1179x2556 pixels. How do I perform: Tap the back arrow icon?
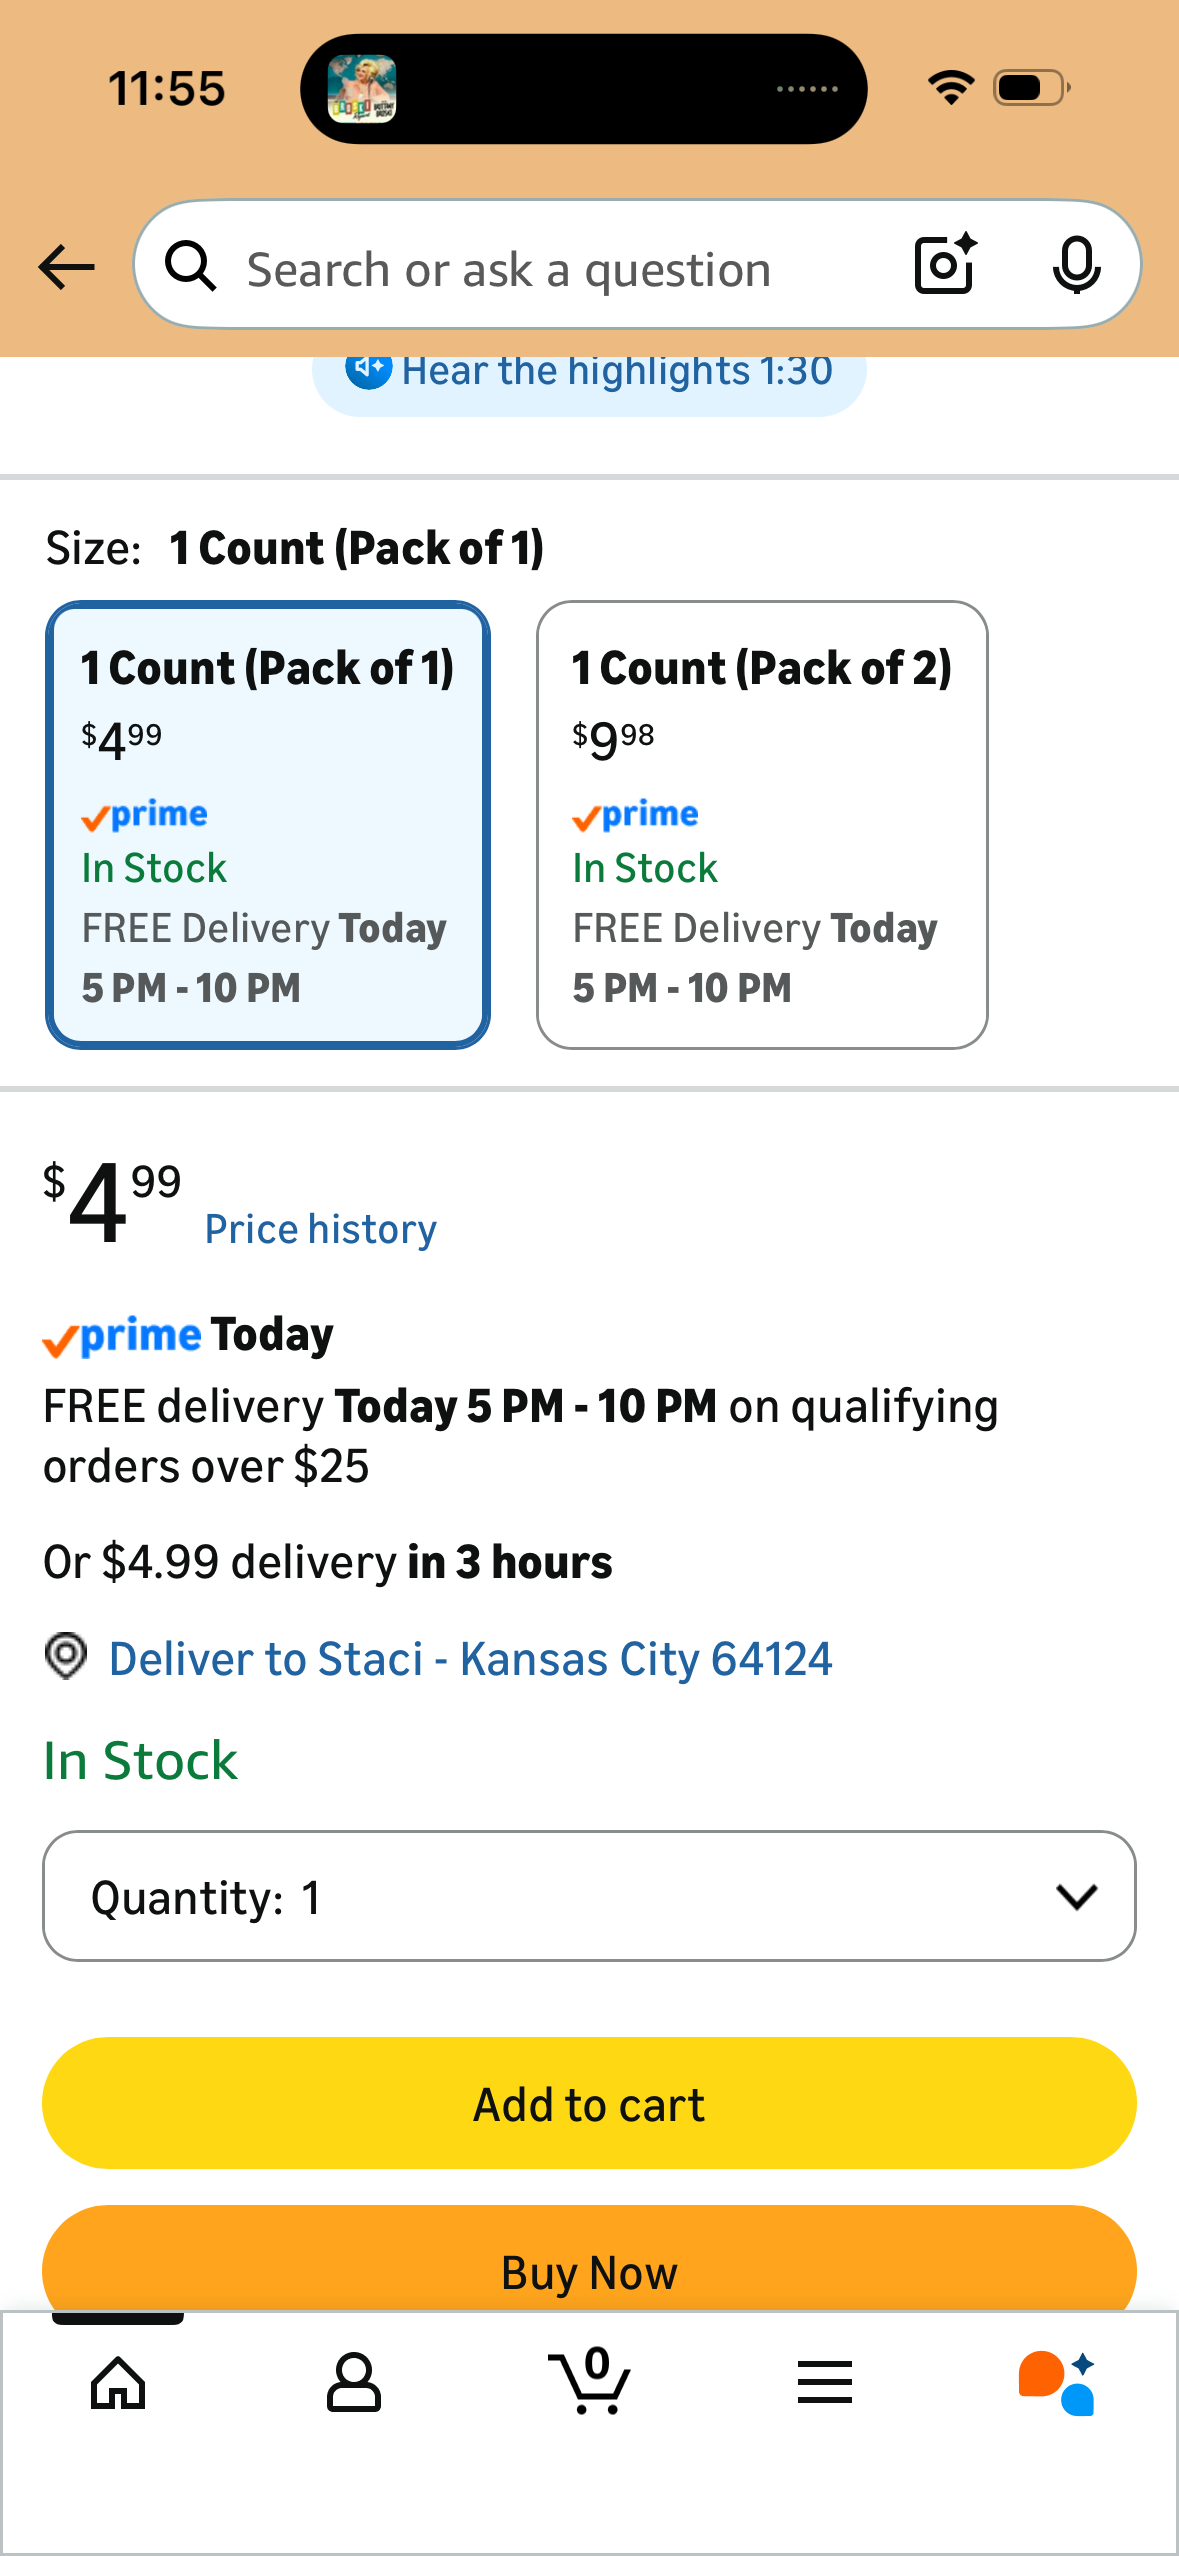[x=66, y=267]
